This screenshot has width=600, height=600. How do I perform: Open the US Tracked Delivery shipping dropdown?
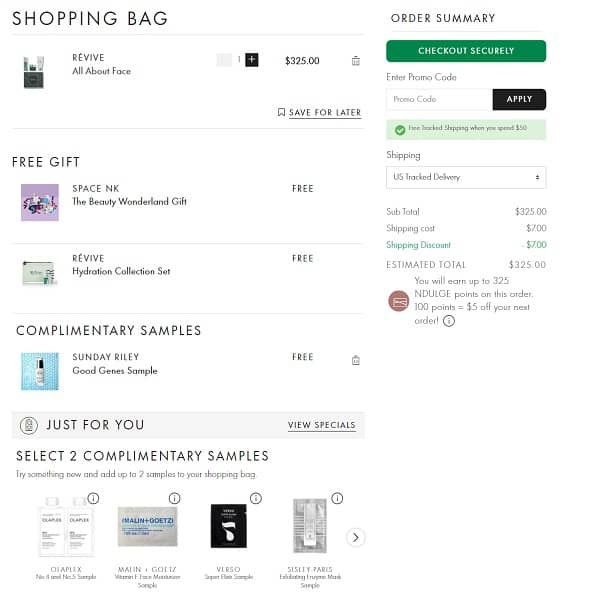pyautogui.click(x=466, y=177)
